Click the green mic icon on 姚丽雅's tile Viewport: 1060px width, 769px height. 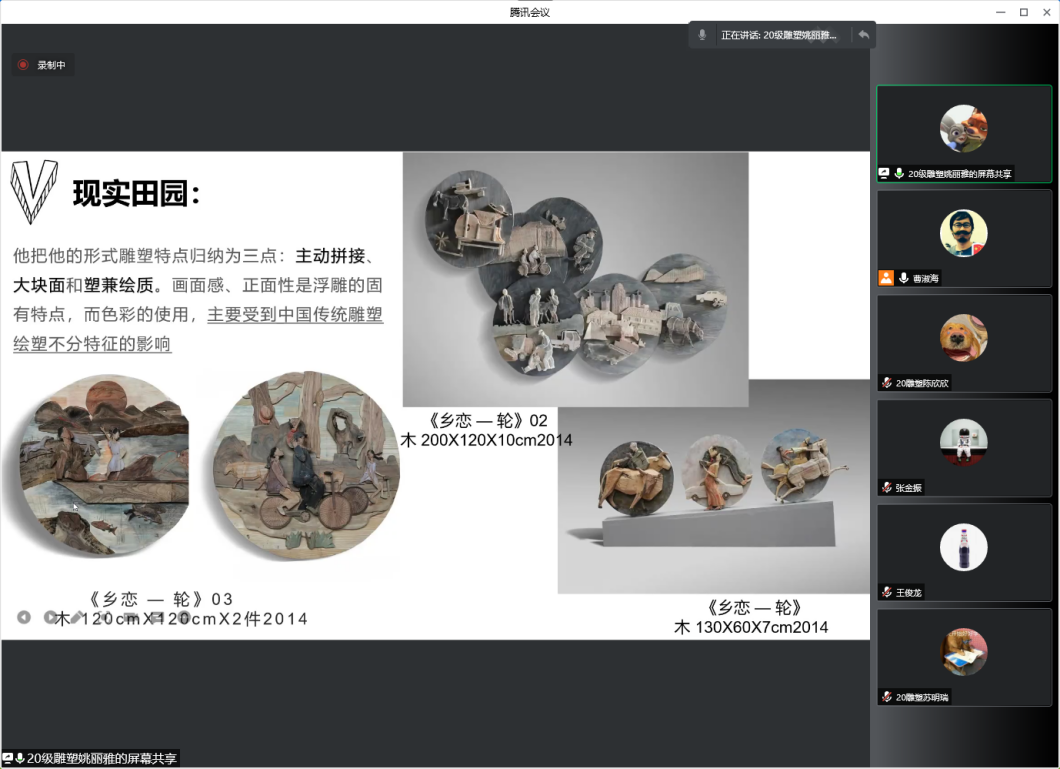click(899, 173)
